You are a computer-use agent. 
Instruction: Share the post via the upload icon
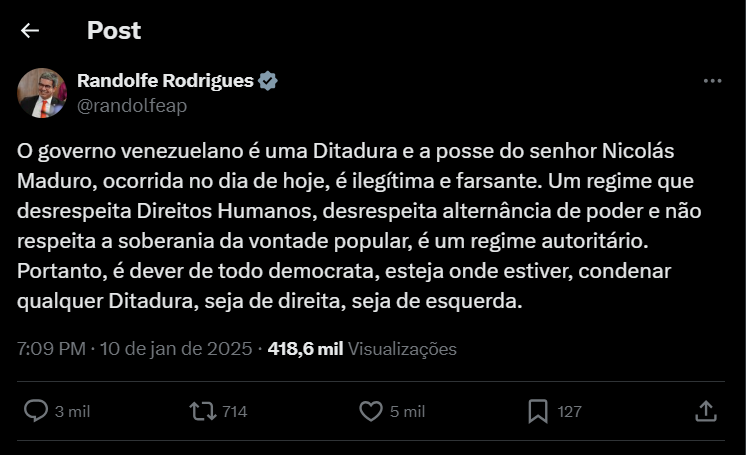[705, 411]
